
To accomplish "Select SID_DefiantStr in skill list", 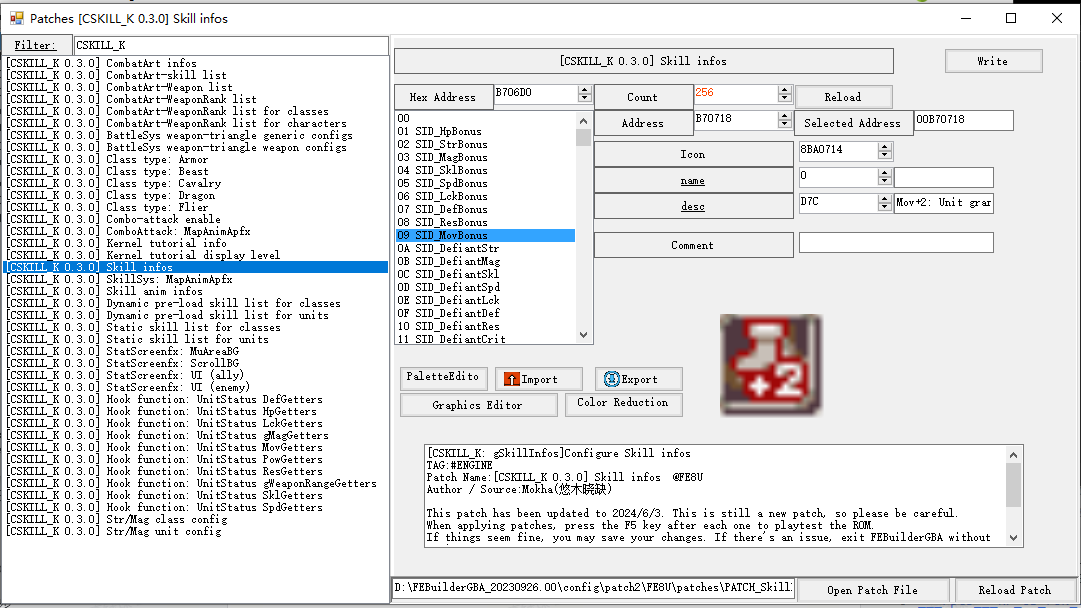I will [x=456, y=249].
